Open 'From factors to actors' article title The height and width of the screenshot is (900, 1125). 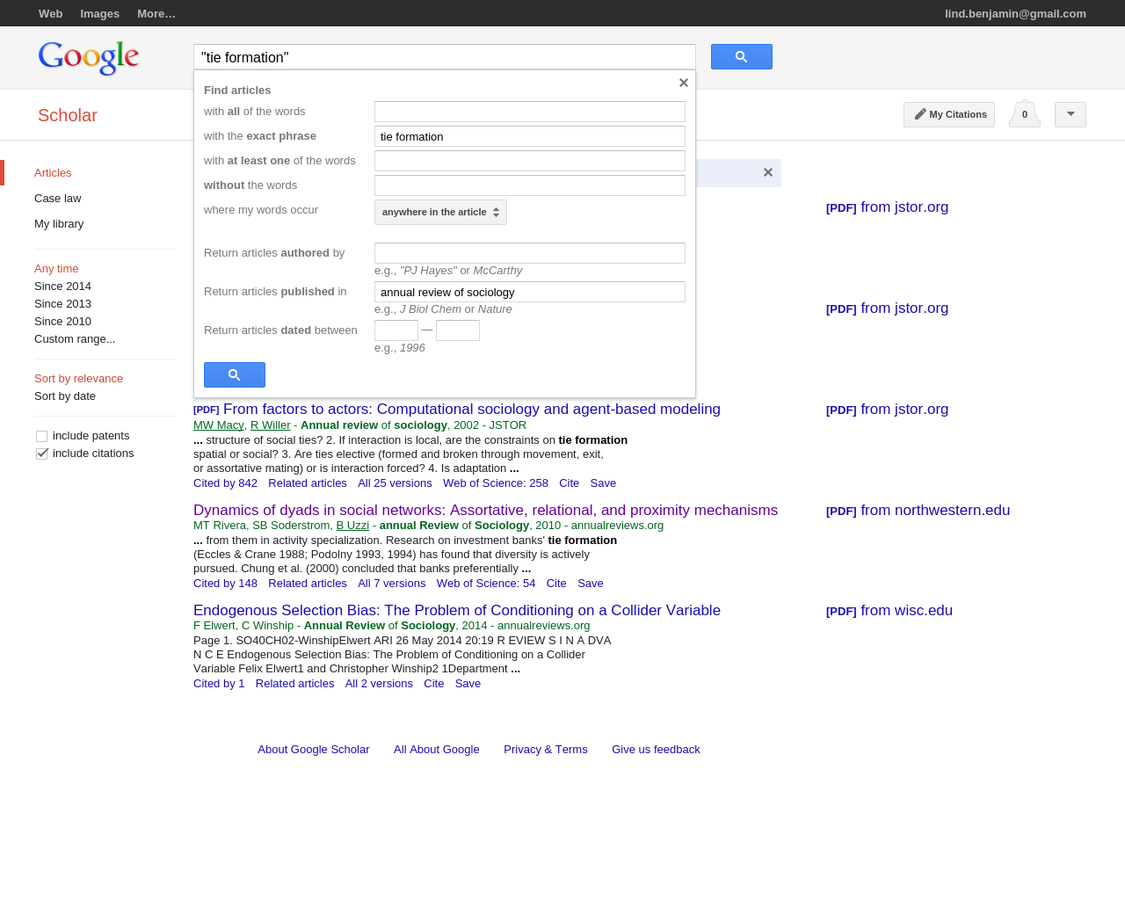tap(471, 409)
